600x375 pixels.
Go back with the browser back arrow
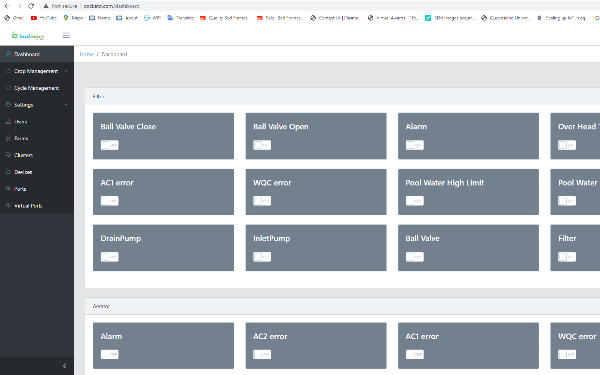[x=7, y=6]
